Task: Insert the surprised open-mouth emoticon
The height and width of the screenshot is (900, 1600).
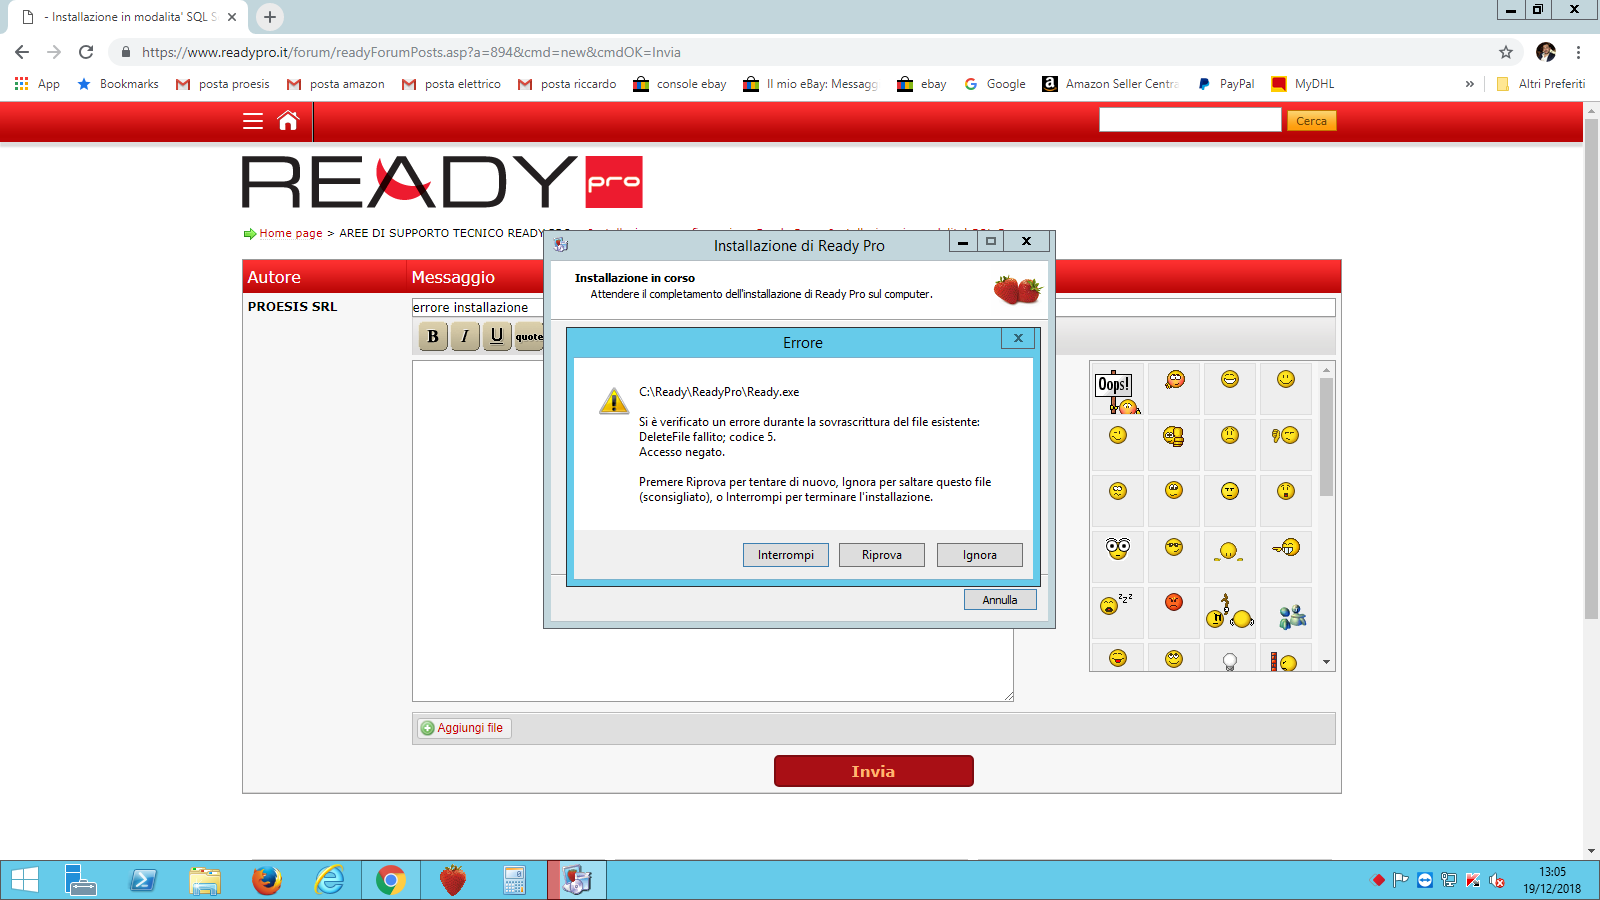Action: tap(1286, 491)
